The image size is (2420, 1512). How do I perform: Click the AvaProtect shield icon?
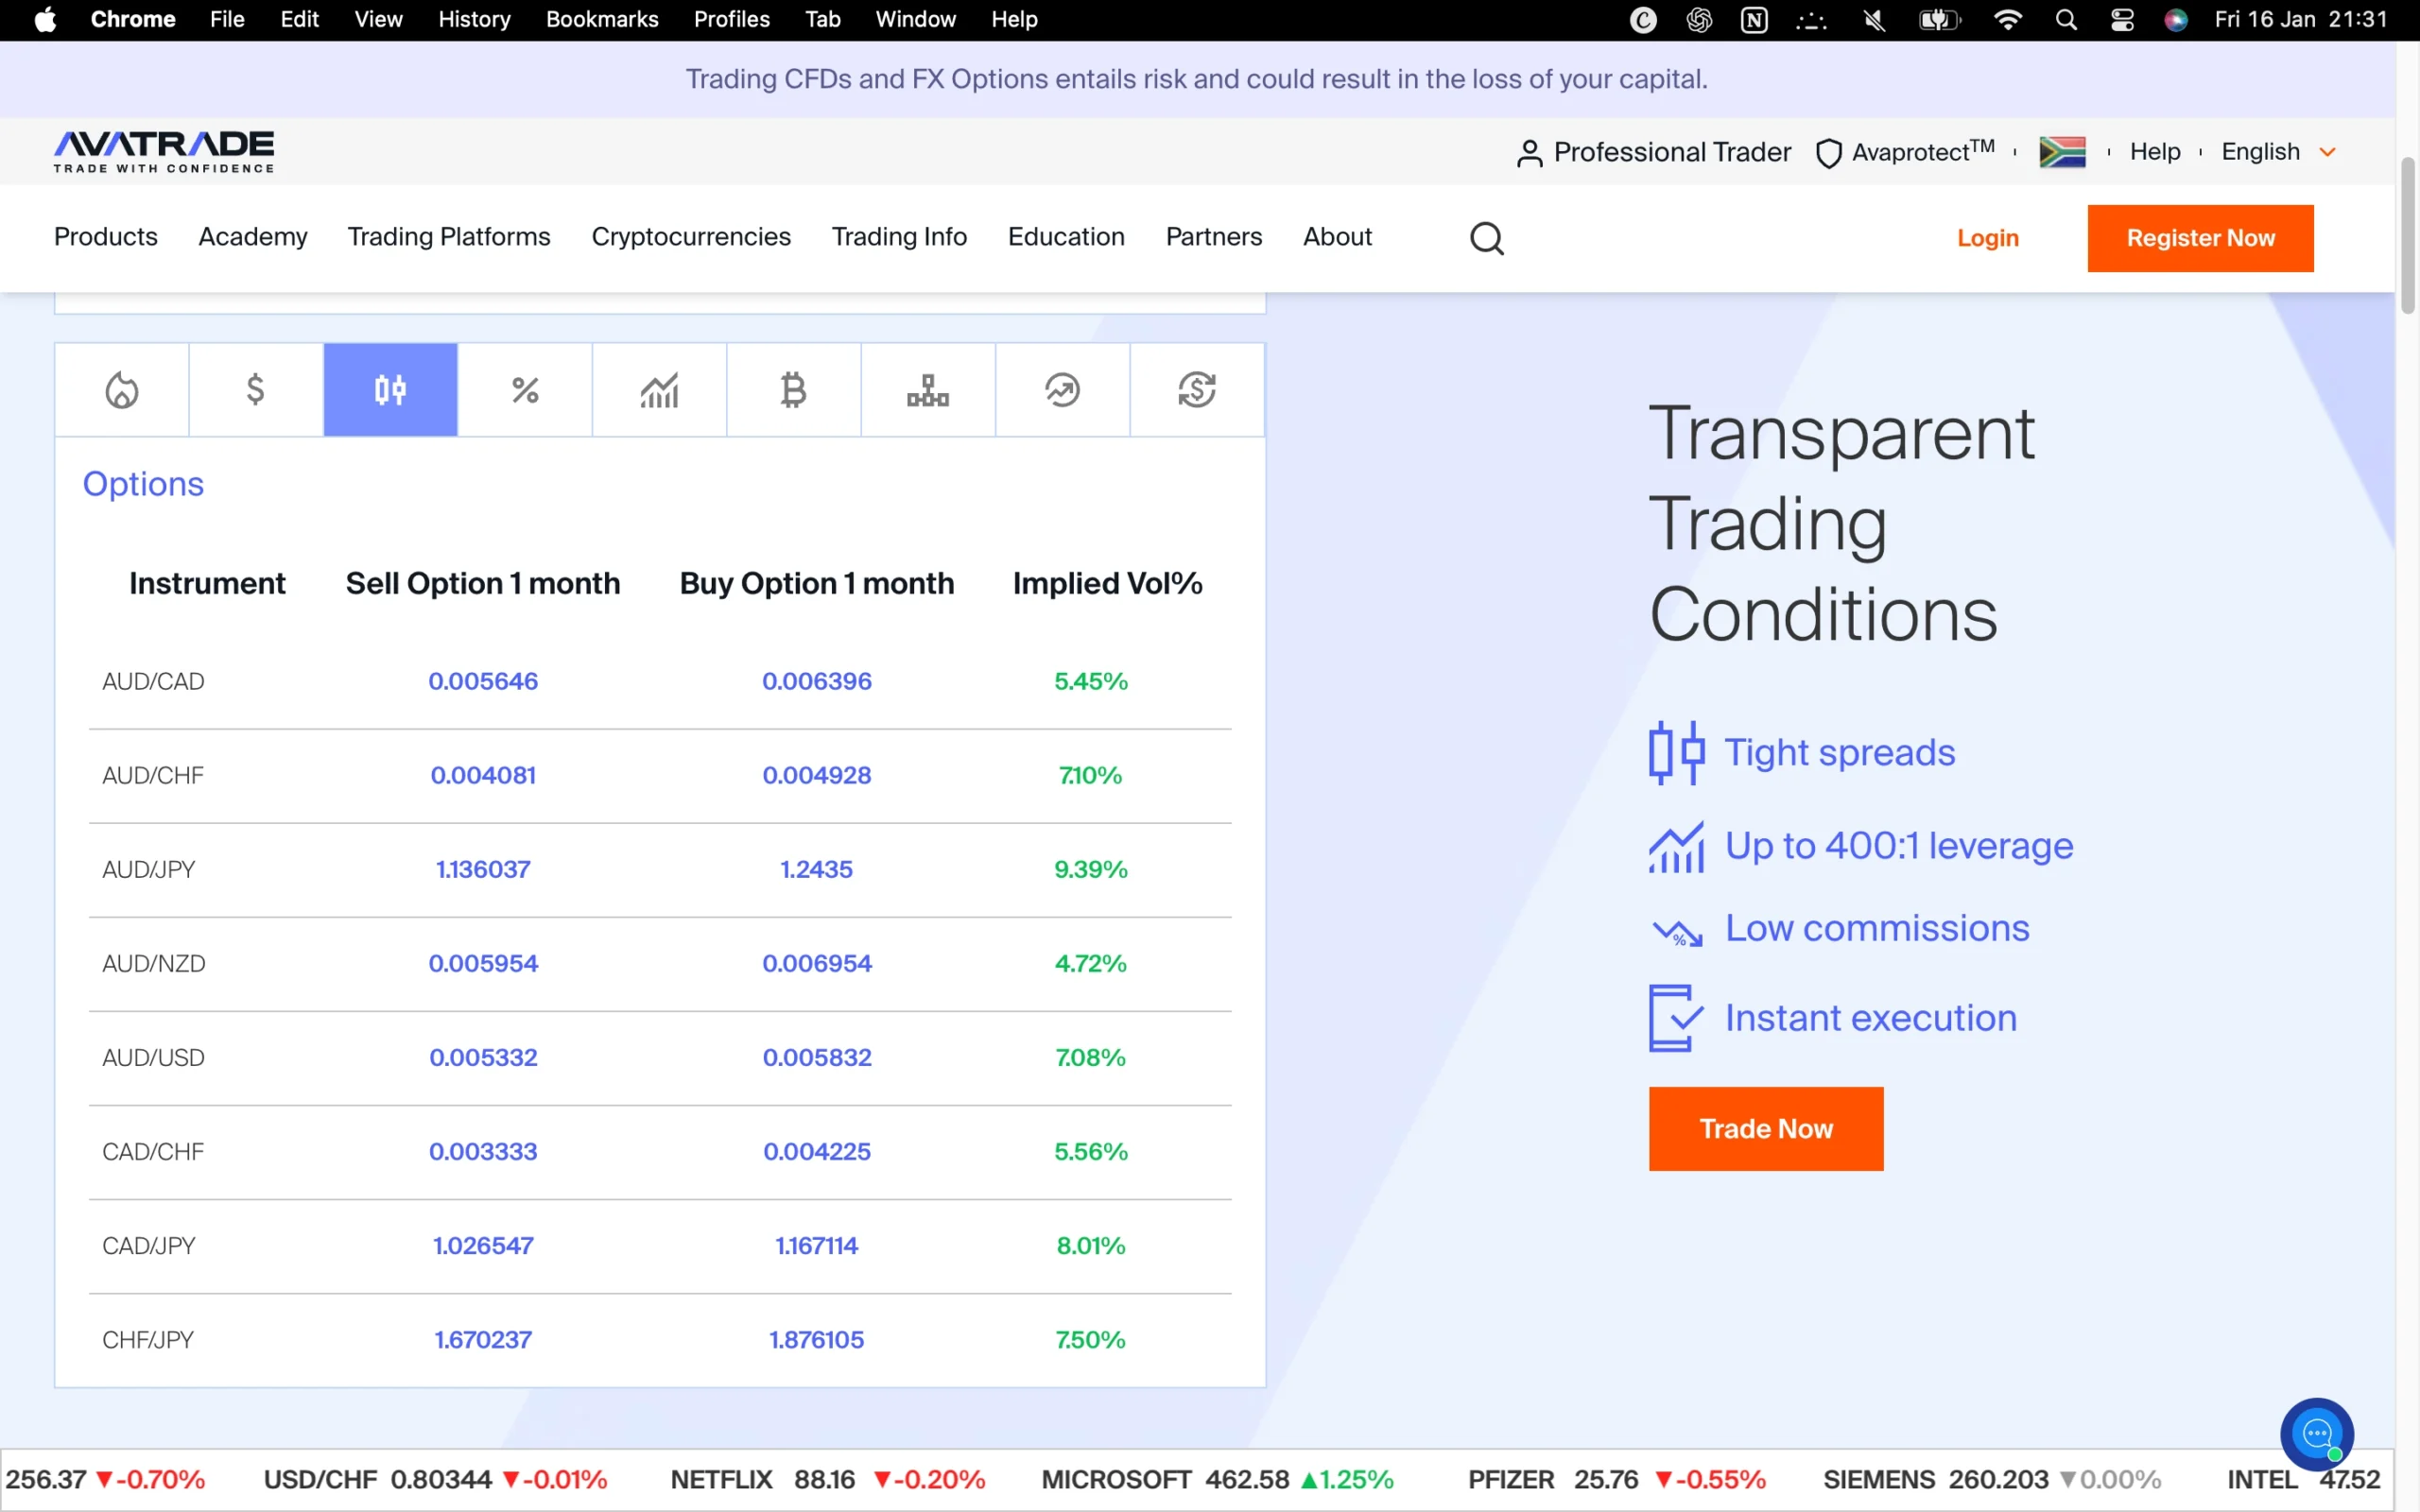[x=1829, y=152]
